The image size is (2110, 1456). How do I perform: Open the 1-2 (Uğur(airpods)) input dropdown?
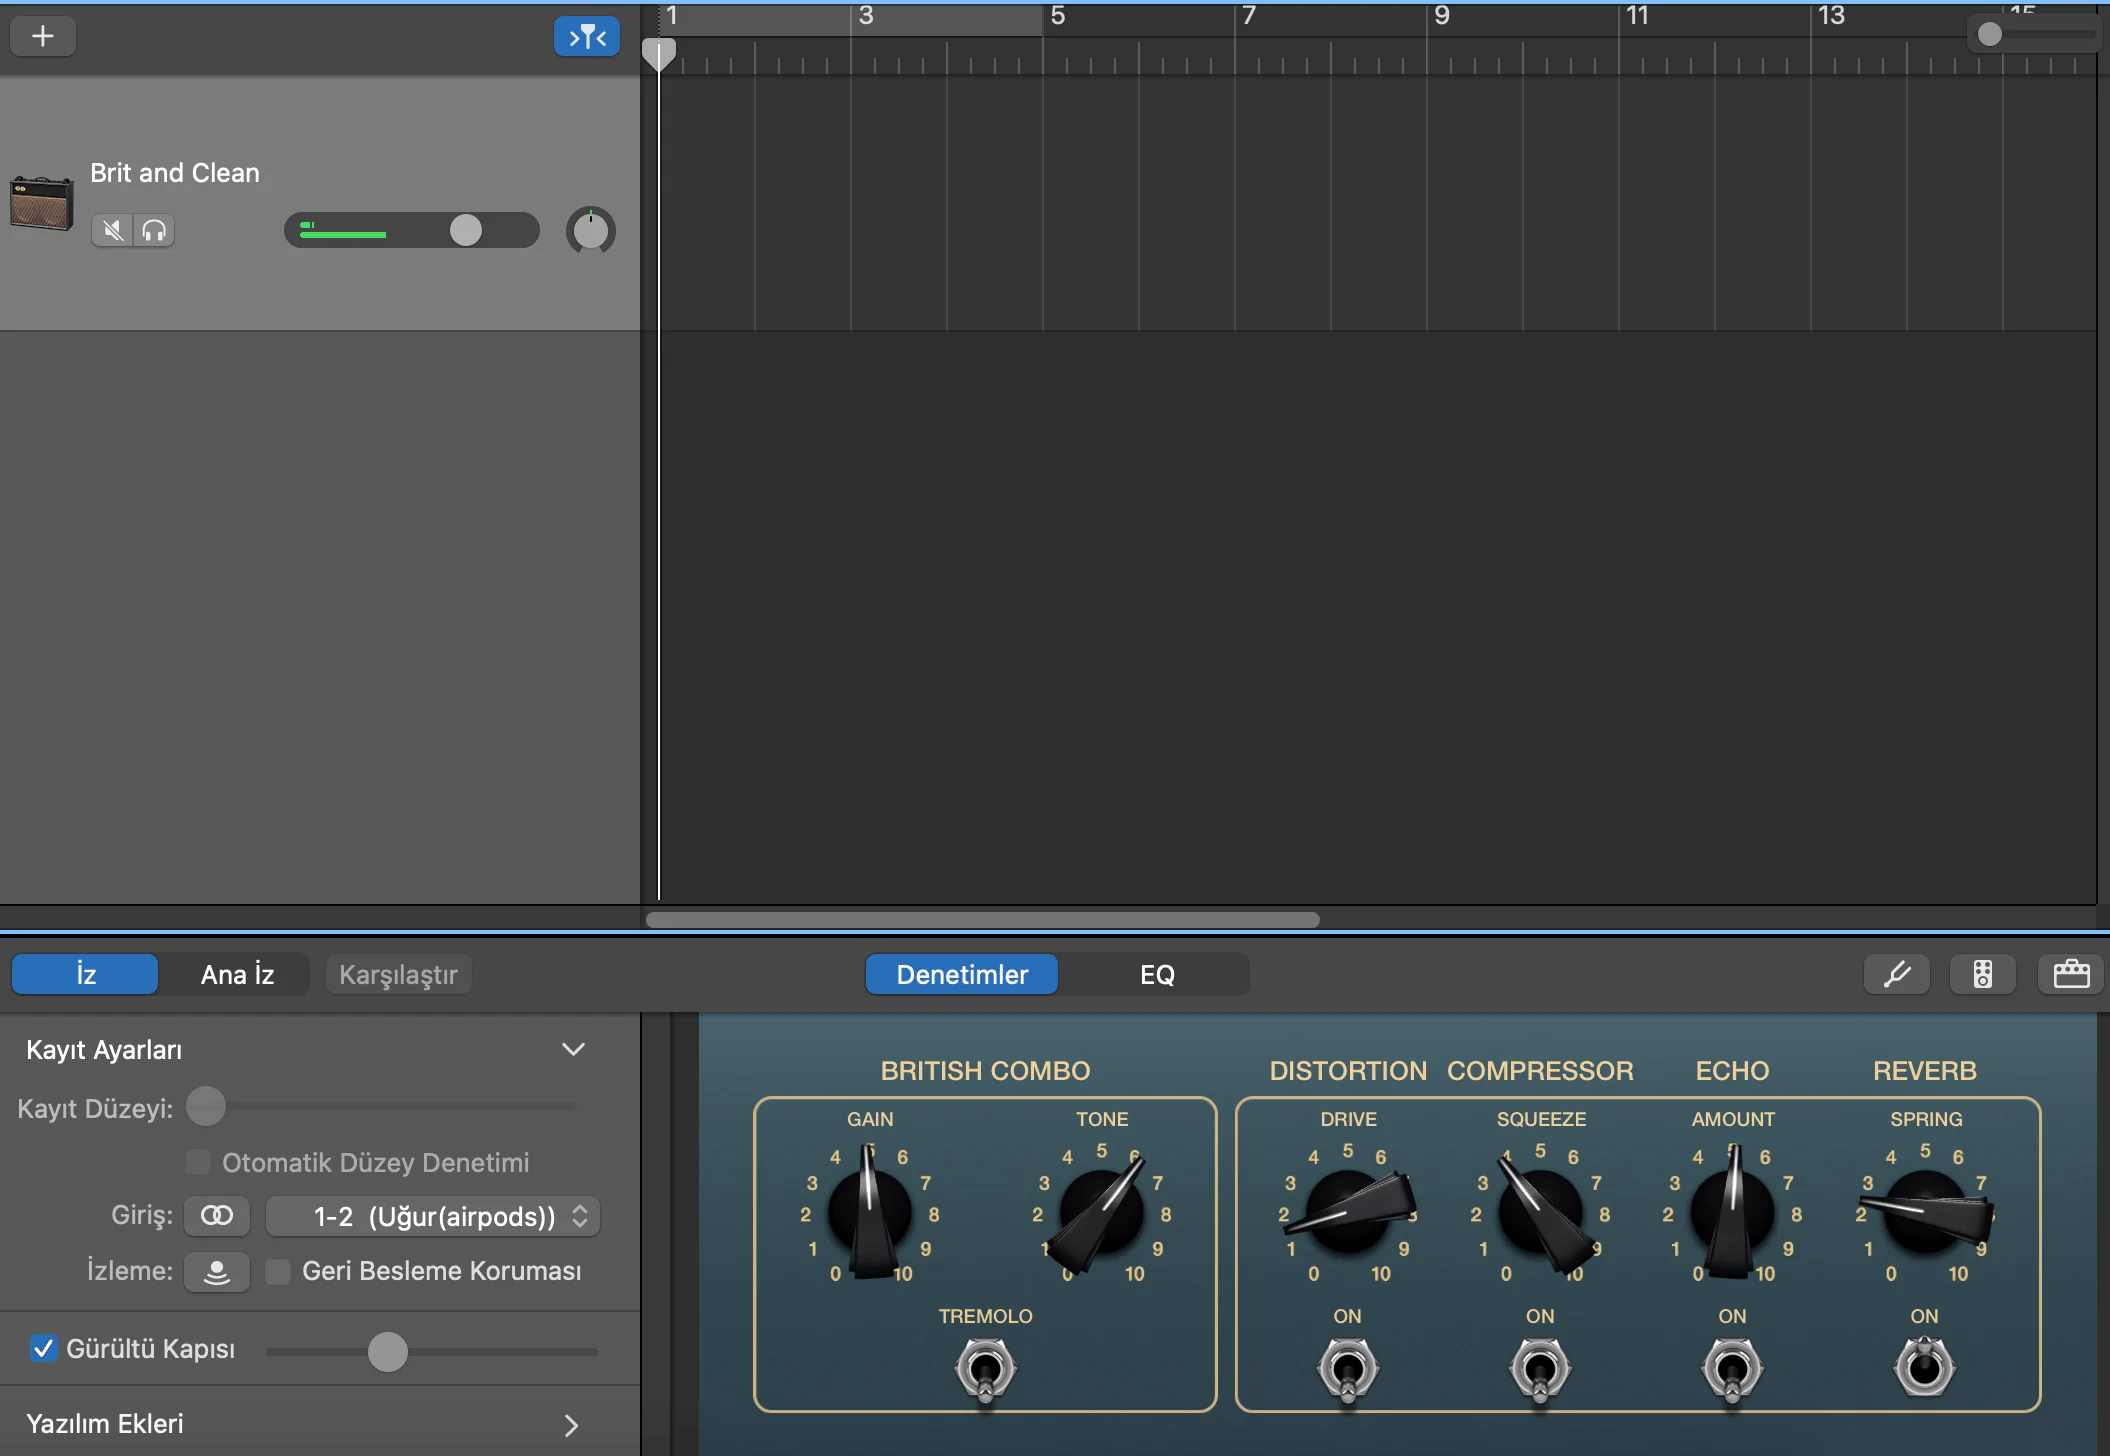(x=433, y=1216)
